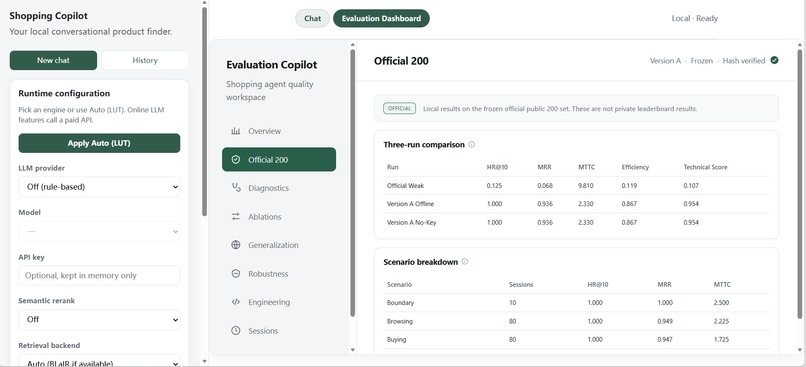Switch to the Evaluation Dashboard tab
Screen dimensions: 806x367
click(381, 19)
